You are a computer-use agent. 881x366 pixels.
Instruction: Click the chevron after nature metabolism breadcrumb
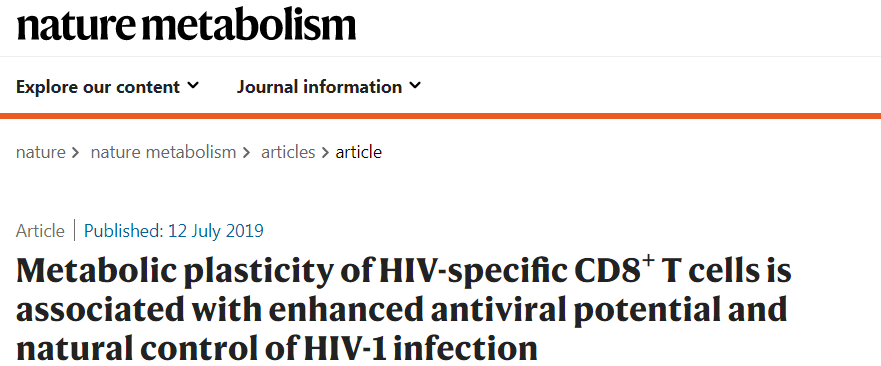[x=246, y=153]
